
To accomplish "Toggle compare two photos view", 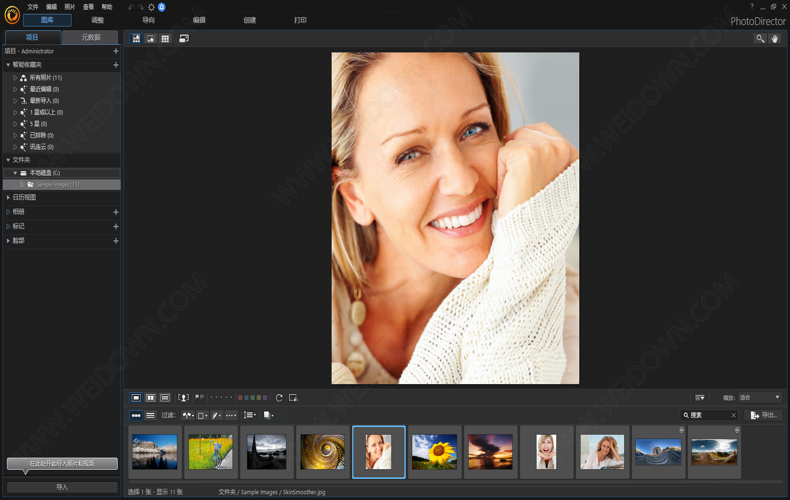I will (x=151, y=398).
